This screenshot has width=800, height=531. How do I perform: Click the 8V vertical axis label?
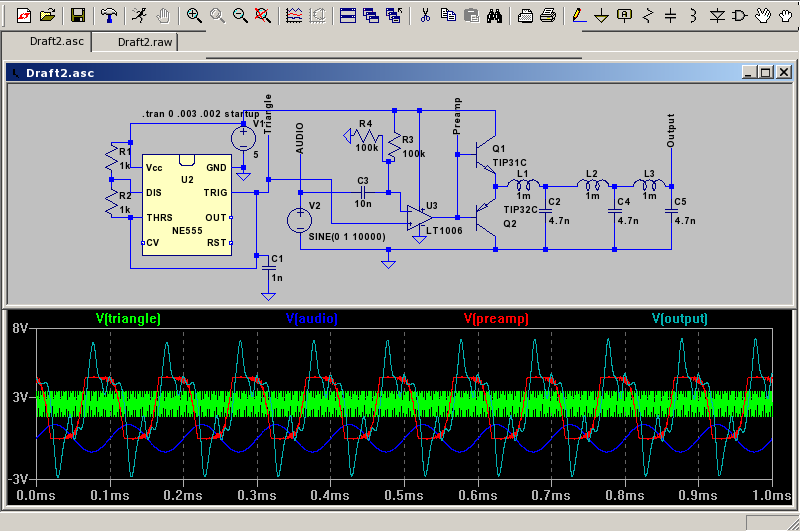point(20,328)
